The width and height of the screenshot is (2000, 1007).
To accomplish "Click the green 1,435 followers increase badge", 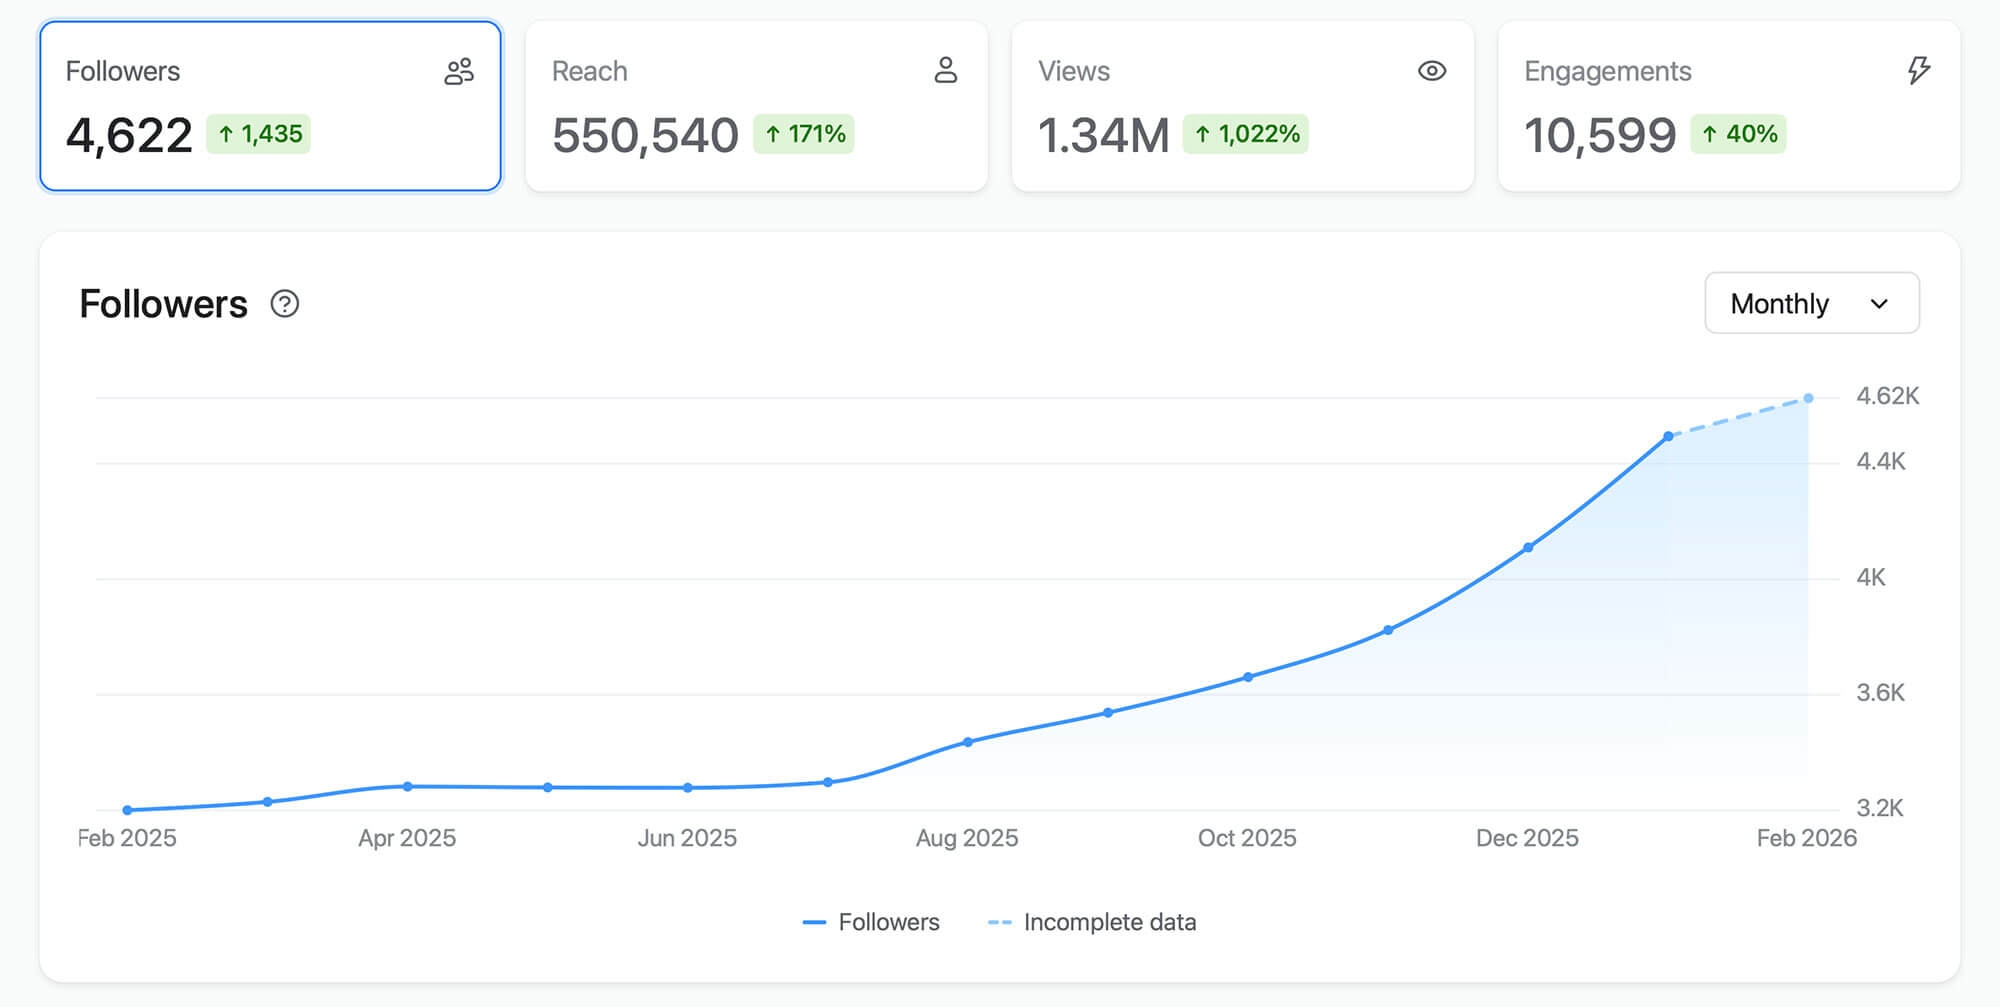I will [259, 134].
